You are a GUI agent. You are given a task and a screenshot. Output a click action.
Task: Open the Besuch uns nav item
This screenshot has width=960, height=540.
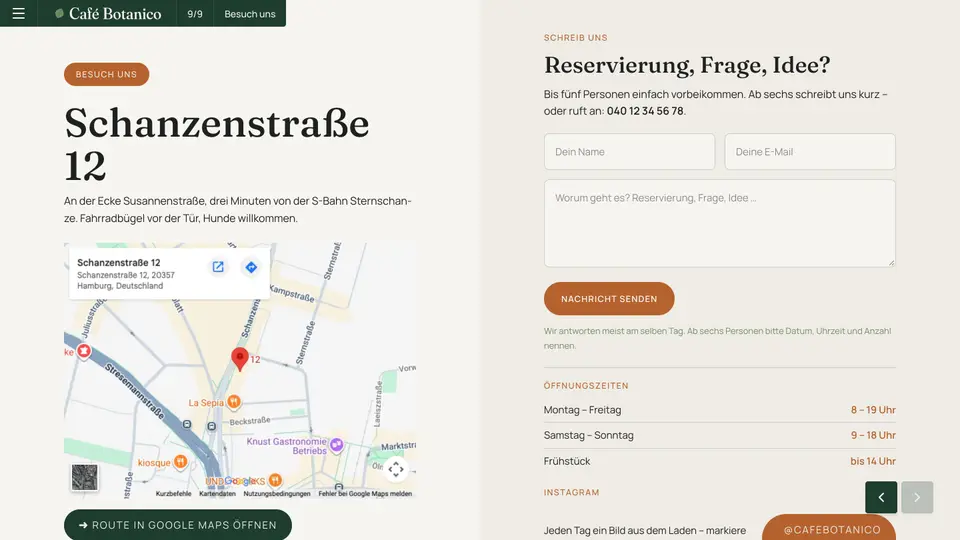coord(250,13)
